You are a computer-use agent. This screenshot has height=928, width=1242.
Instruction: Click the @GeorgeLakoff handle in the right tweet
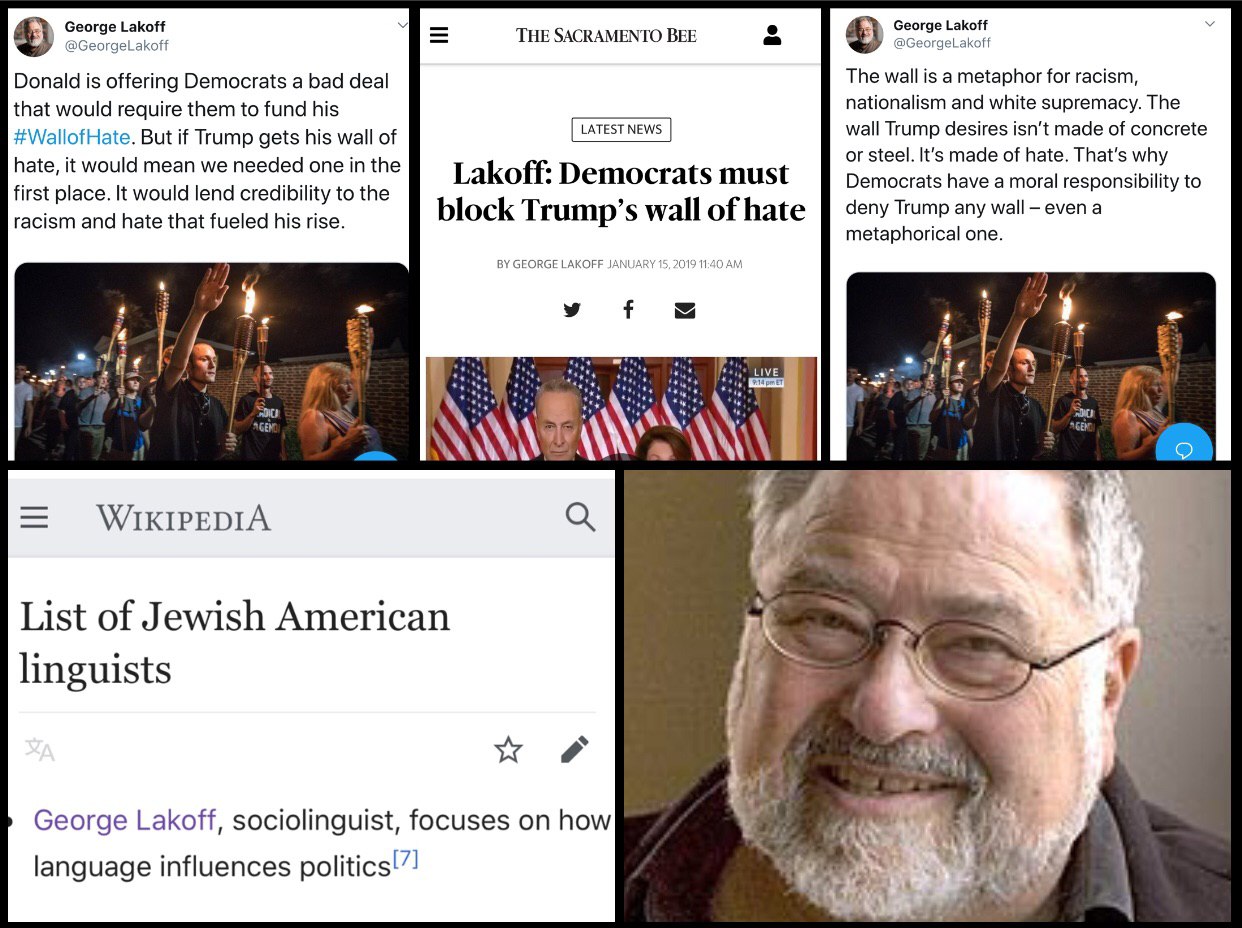pos(942,43)
